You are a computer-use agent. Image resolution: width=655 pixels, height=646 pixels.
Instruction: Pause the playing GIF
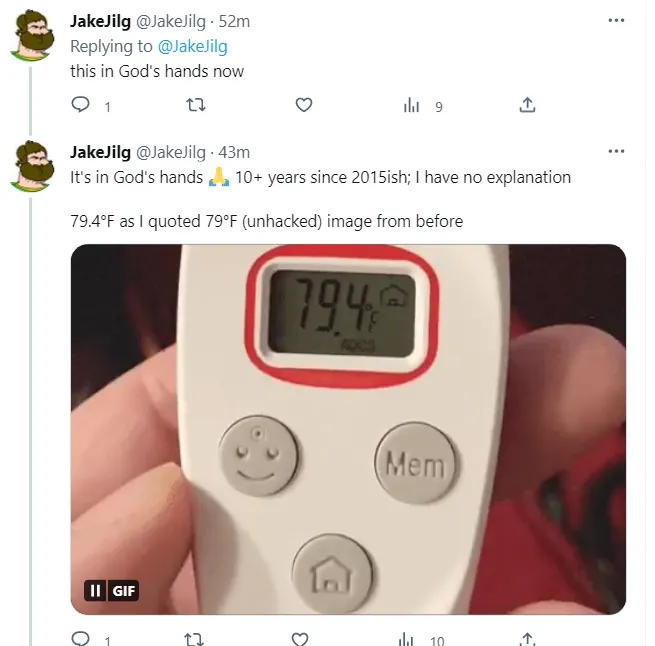(96, 591)
